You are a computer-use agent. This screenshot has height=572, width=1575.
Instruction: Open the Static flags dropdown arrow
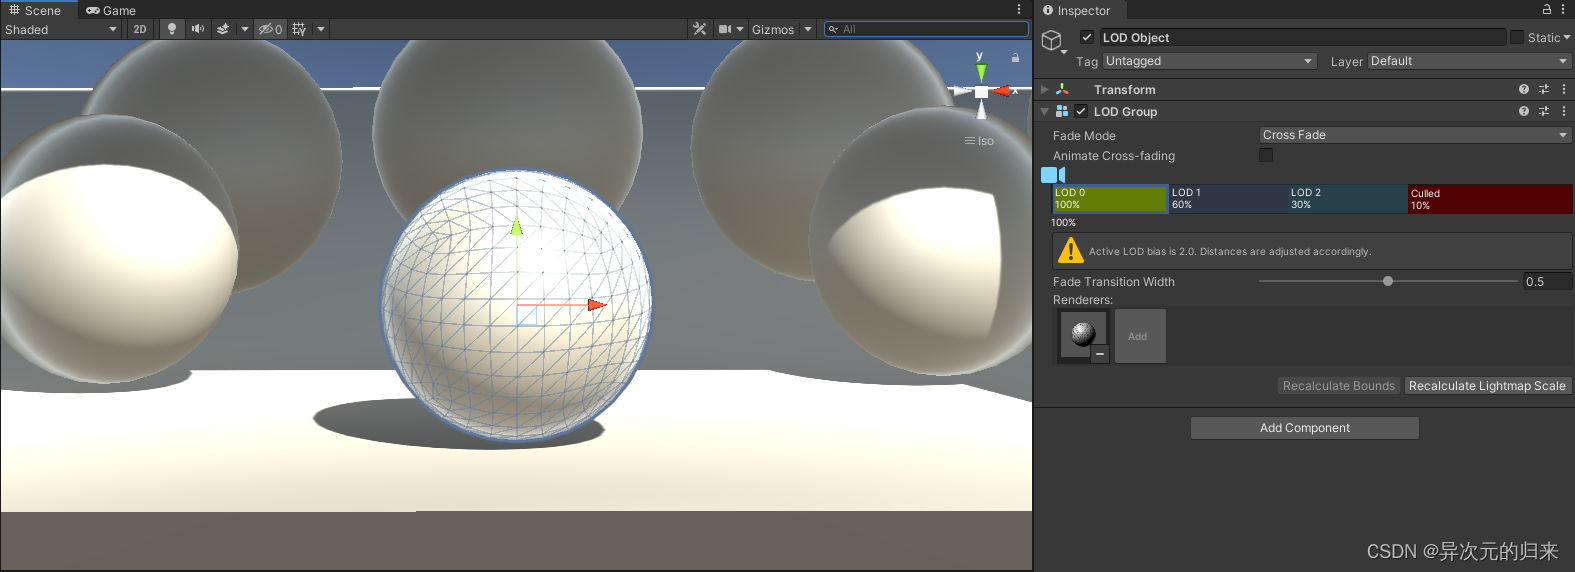(x=1567, y=37)
